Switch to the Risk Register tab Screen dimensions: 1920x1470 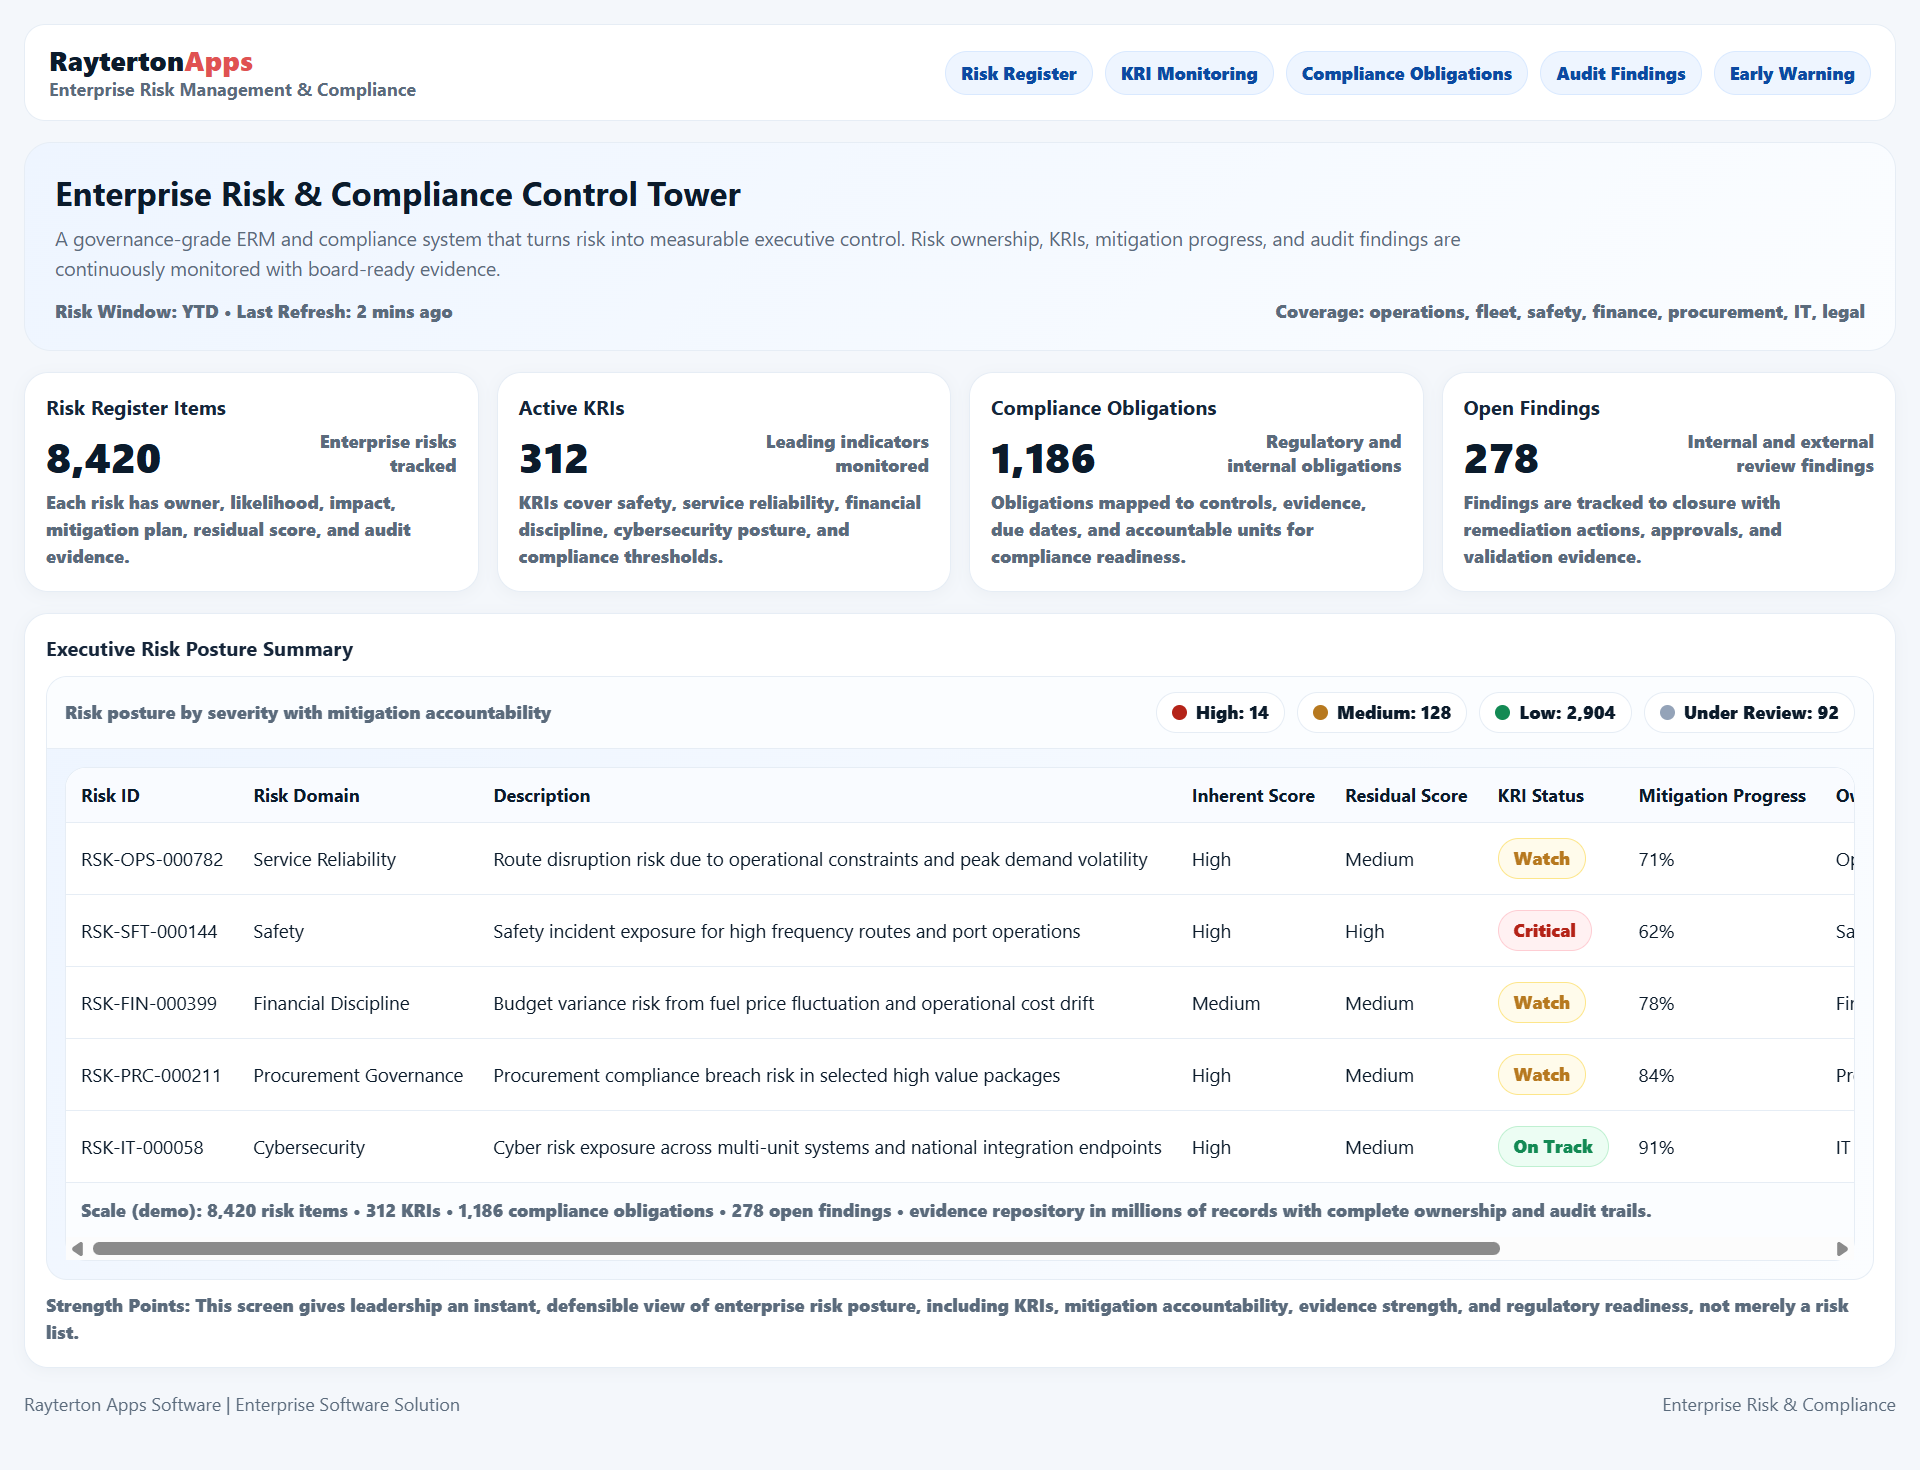click(1018, 73)
